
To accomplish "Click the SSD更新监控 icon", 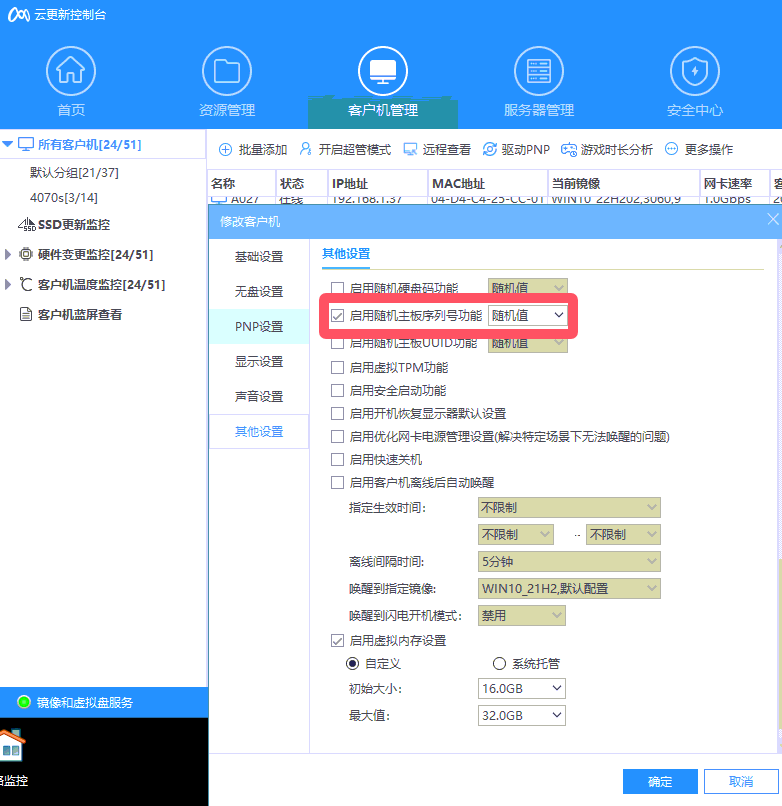I will click(x=27, y=225).
